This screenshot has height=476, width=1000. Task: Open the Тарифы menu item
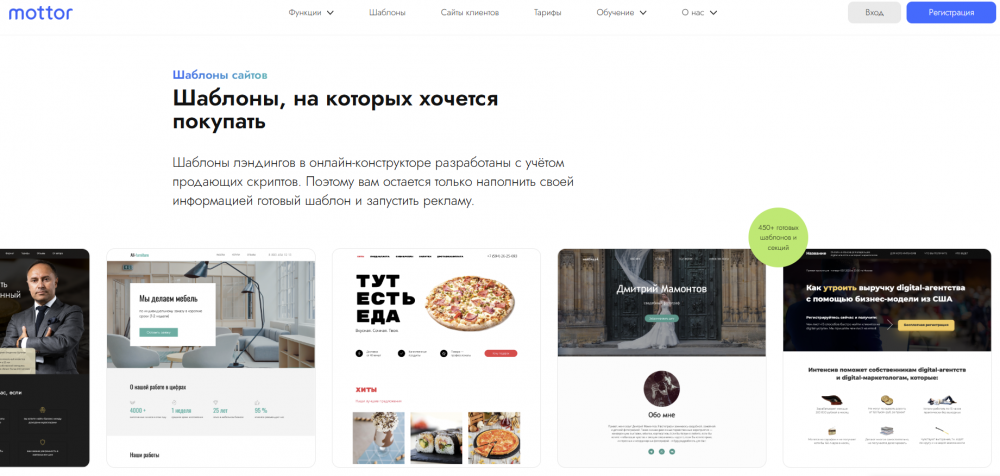click(x=547, y=13)
